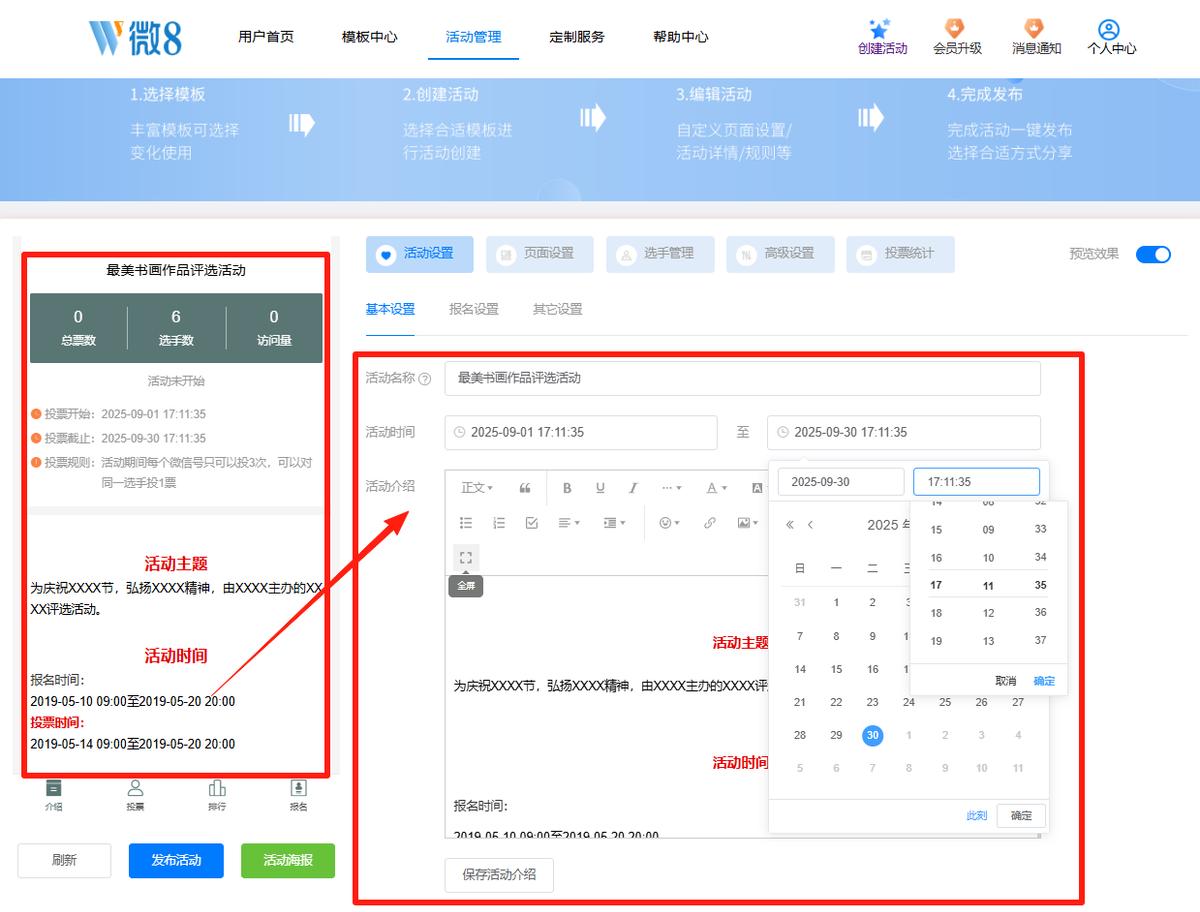The height and width of the screenshot is (912, 1200).
Task: Show the help tip beside 活动名称
Action: pyautogui.click(x=425, y=379)
